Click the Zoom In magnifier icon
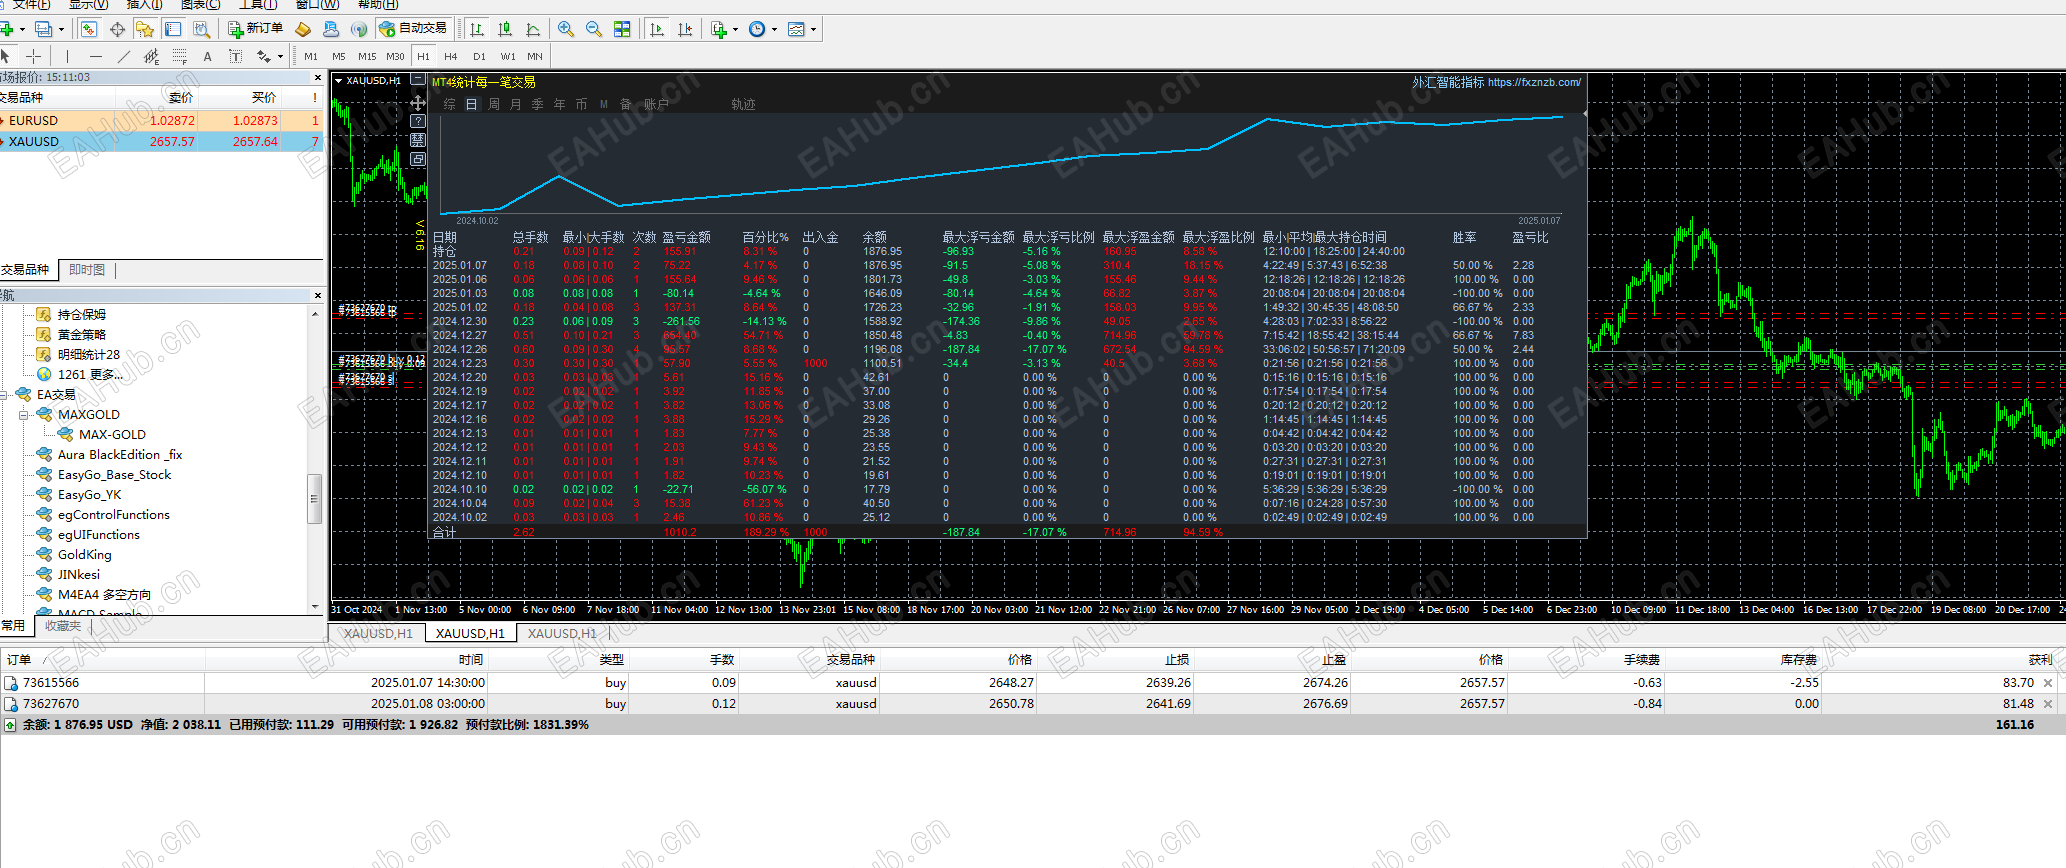 [566, 29]
